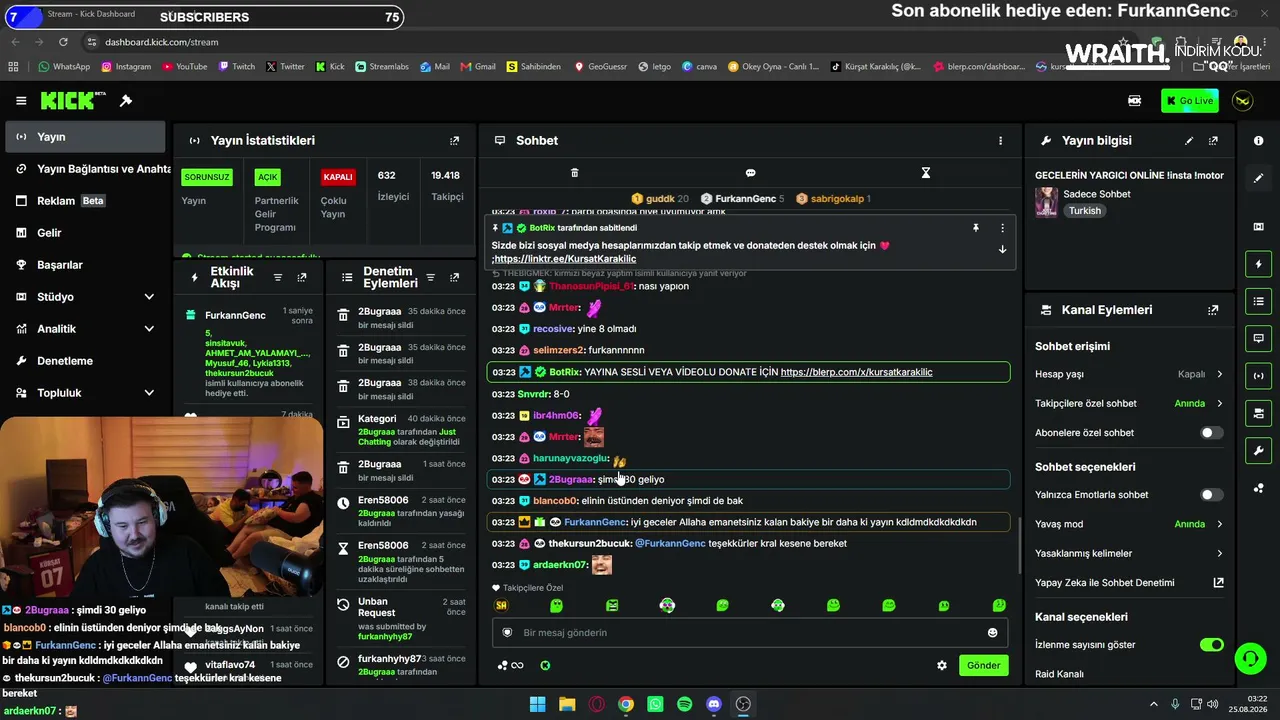1280x720 pixels.
Task: Click the trash icon in the Sohbet toolbar
Action: 574,173
